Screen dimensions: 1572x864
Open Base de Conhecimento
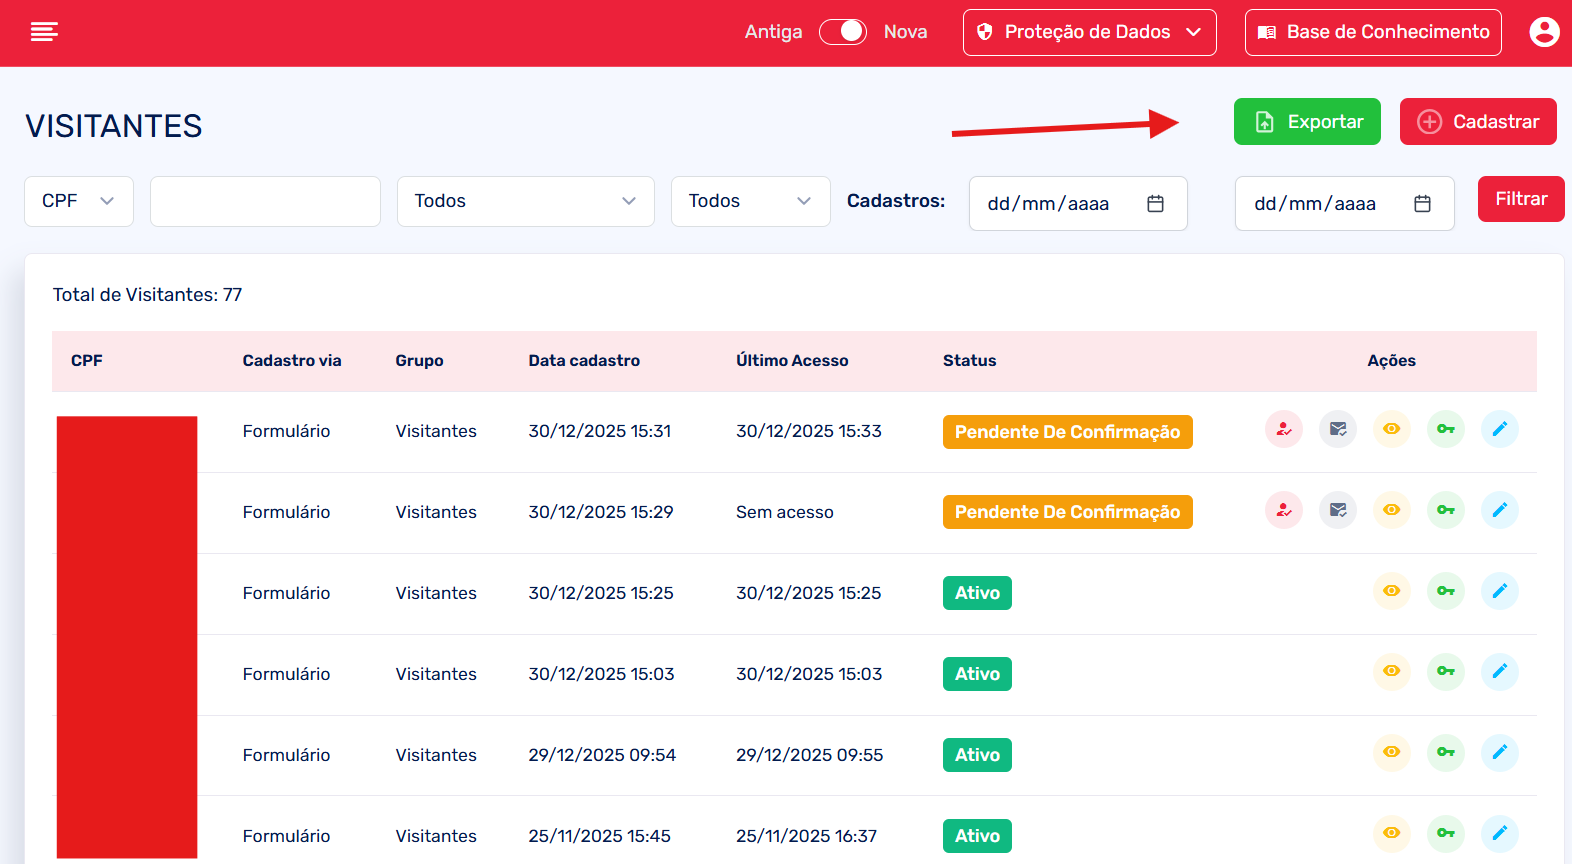tap(1372, 32)
